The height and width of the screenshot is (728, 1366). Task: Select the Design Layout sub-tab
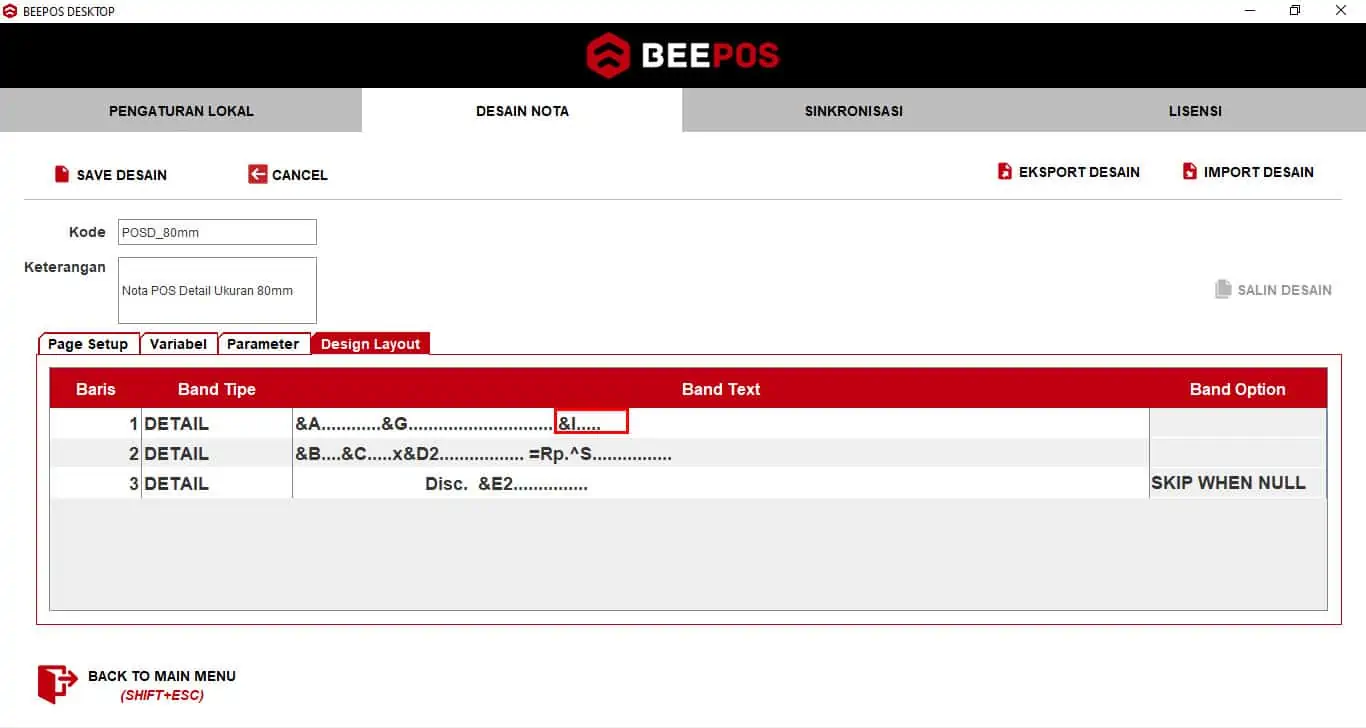click(x=370, y=343)
